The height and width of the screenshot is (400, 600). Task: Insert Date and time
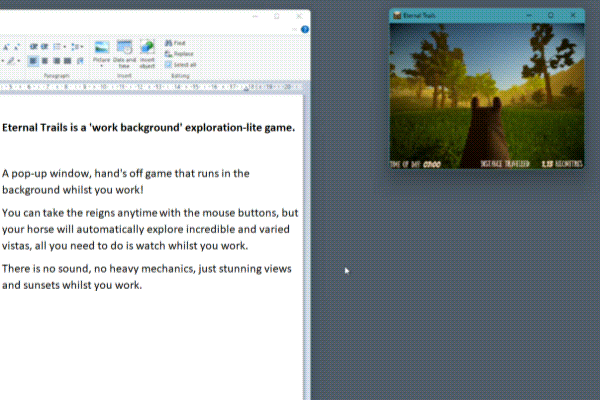click(124, 54)
